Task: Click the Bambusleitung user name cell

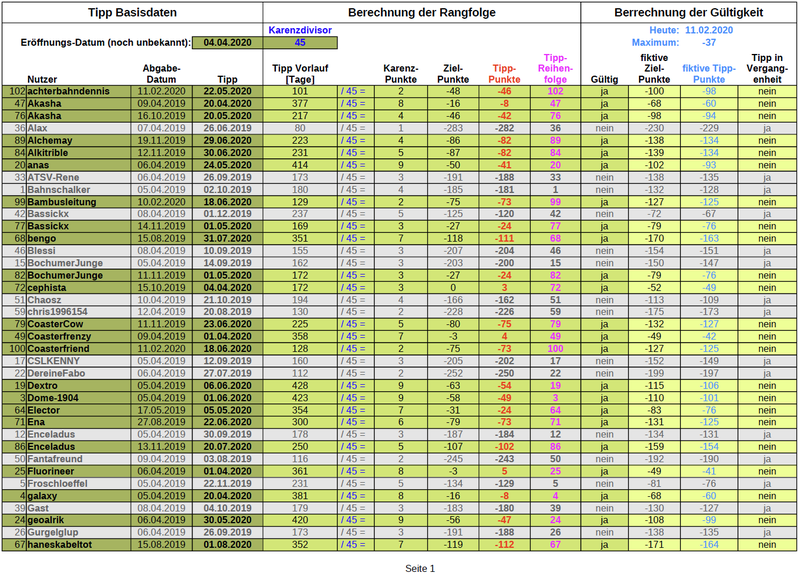Action: click(79, 202)
